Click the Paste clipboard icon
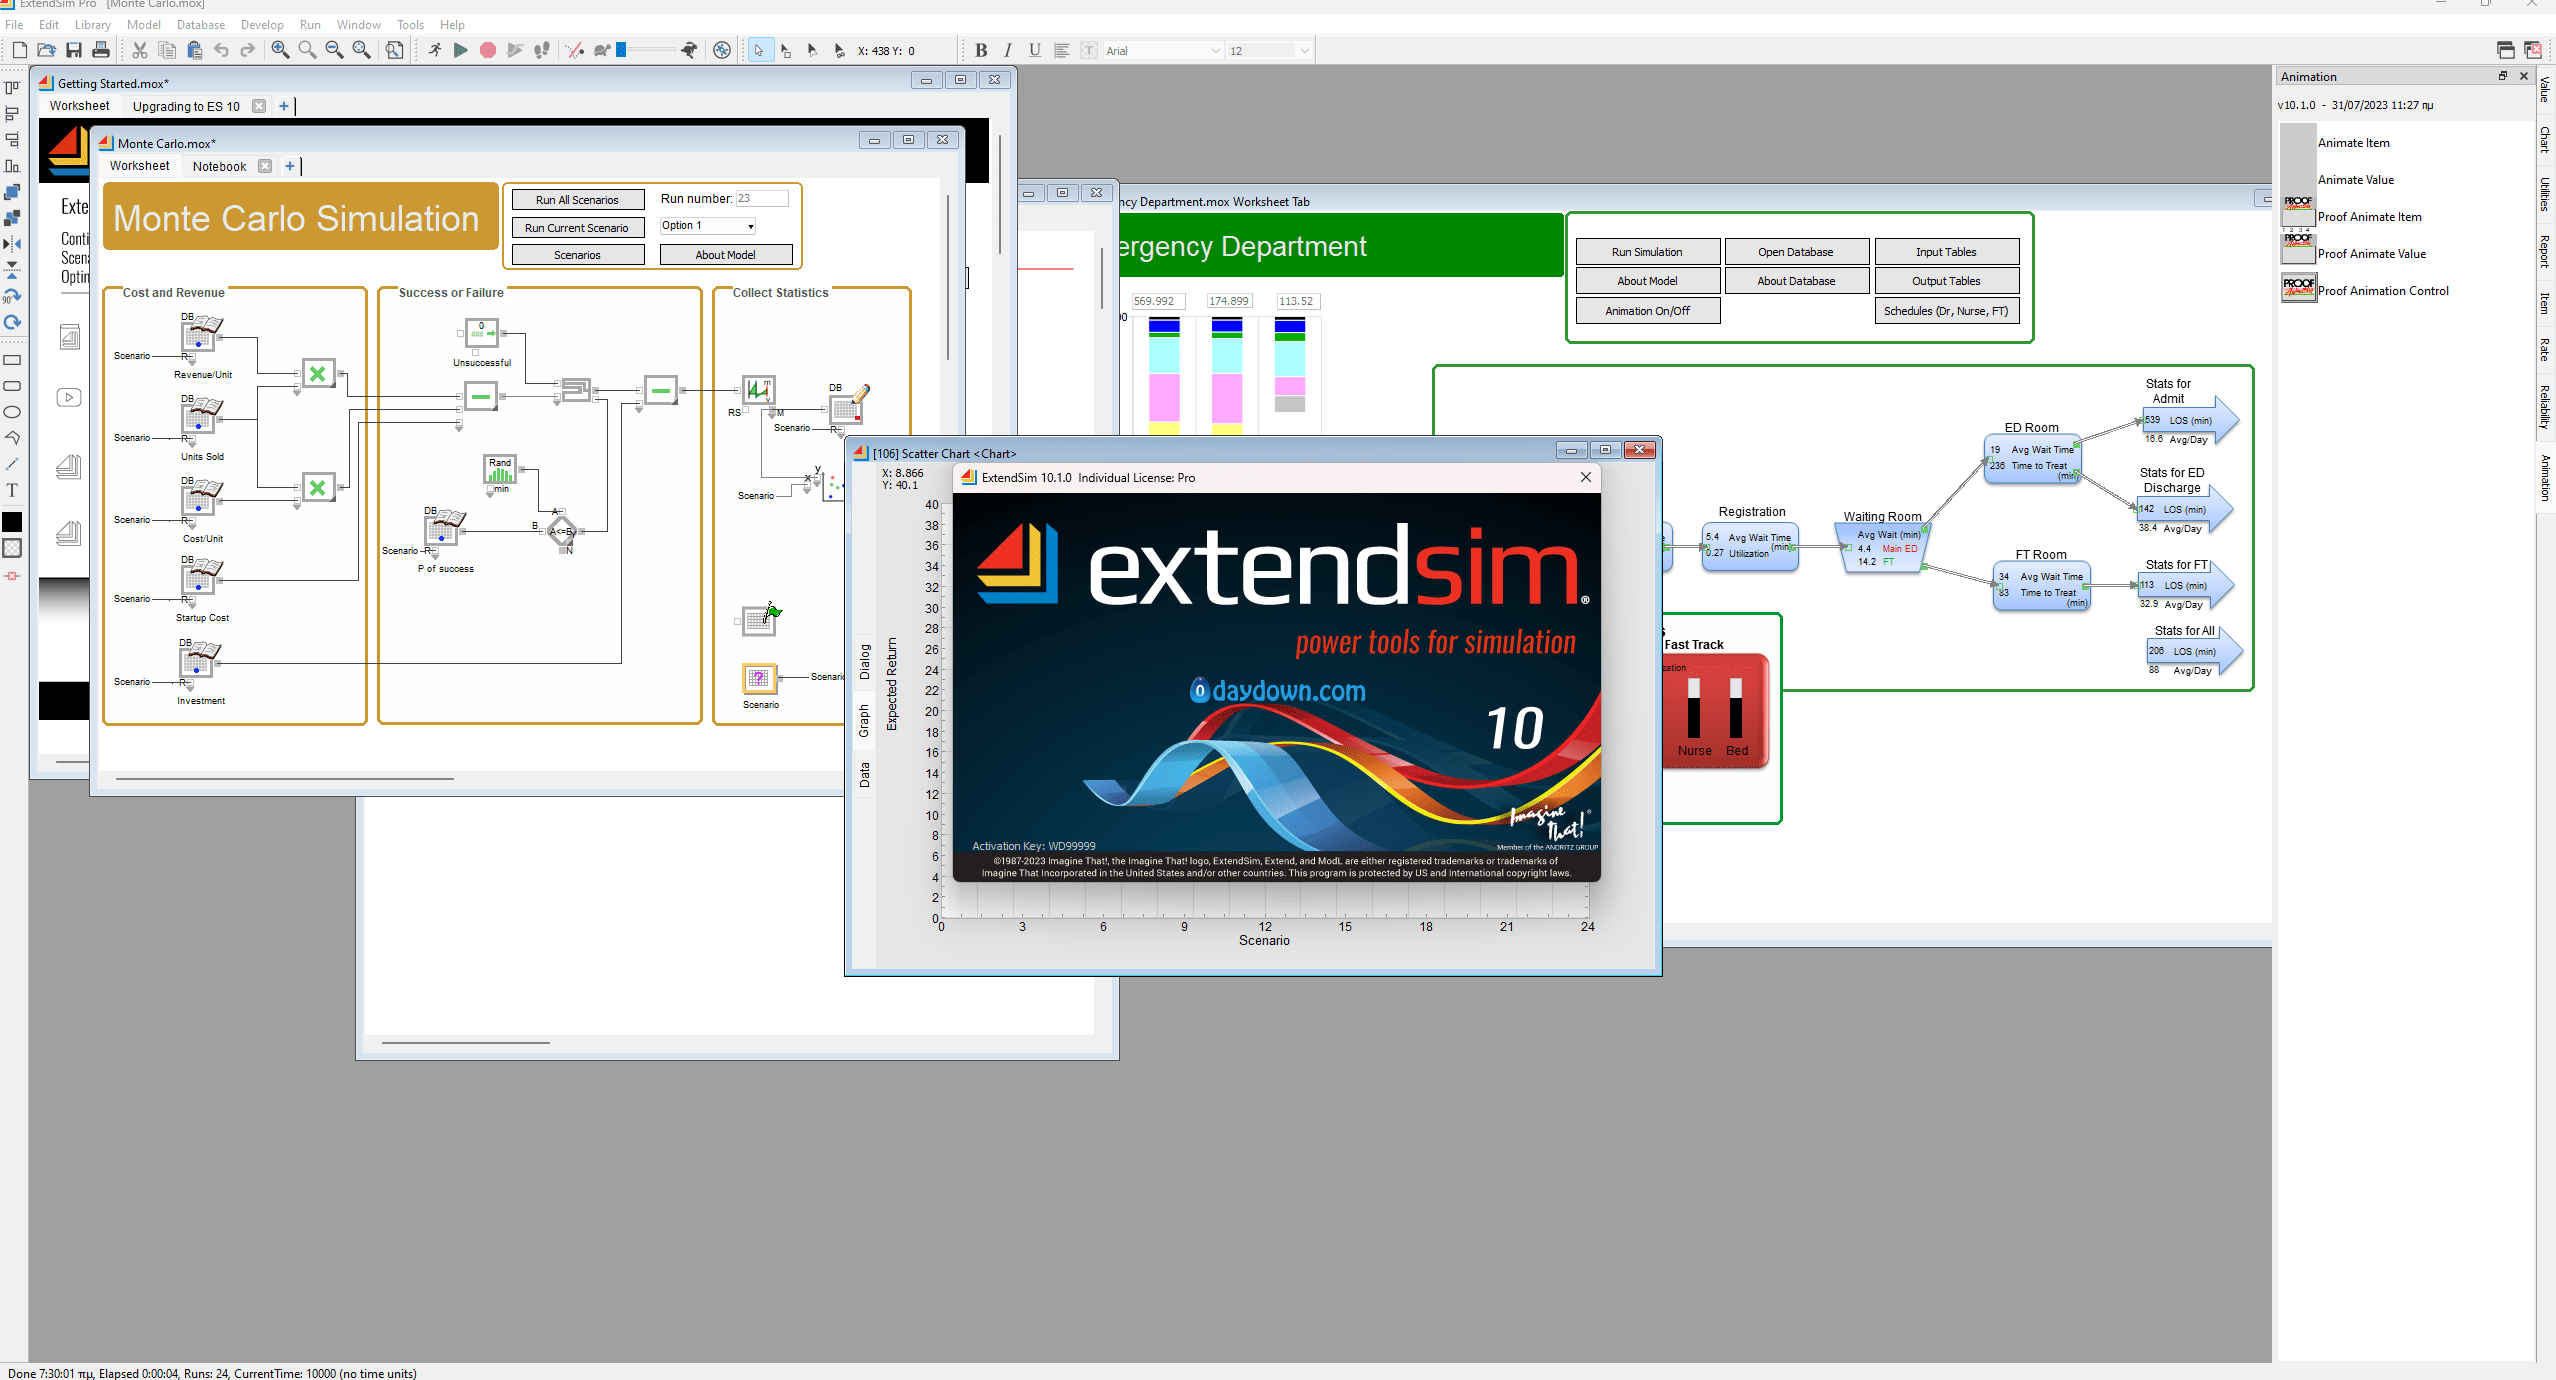This screenshot has height=1380, width=2556. tap(195, 50)
